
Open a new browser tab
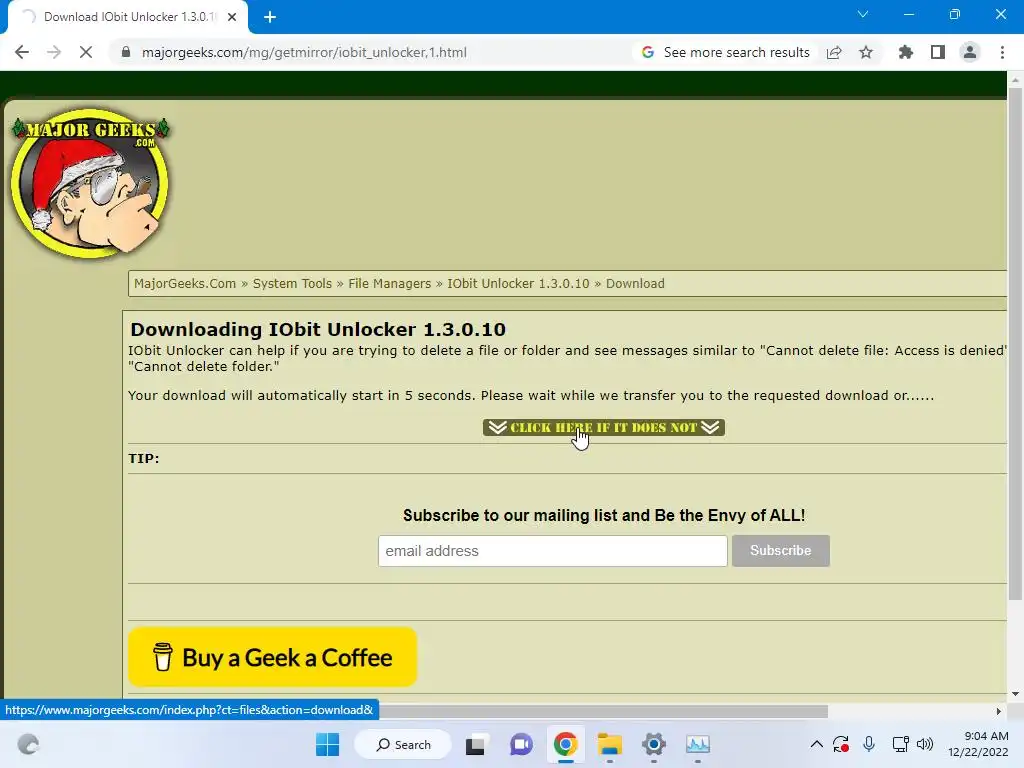point(270,17)
